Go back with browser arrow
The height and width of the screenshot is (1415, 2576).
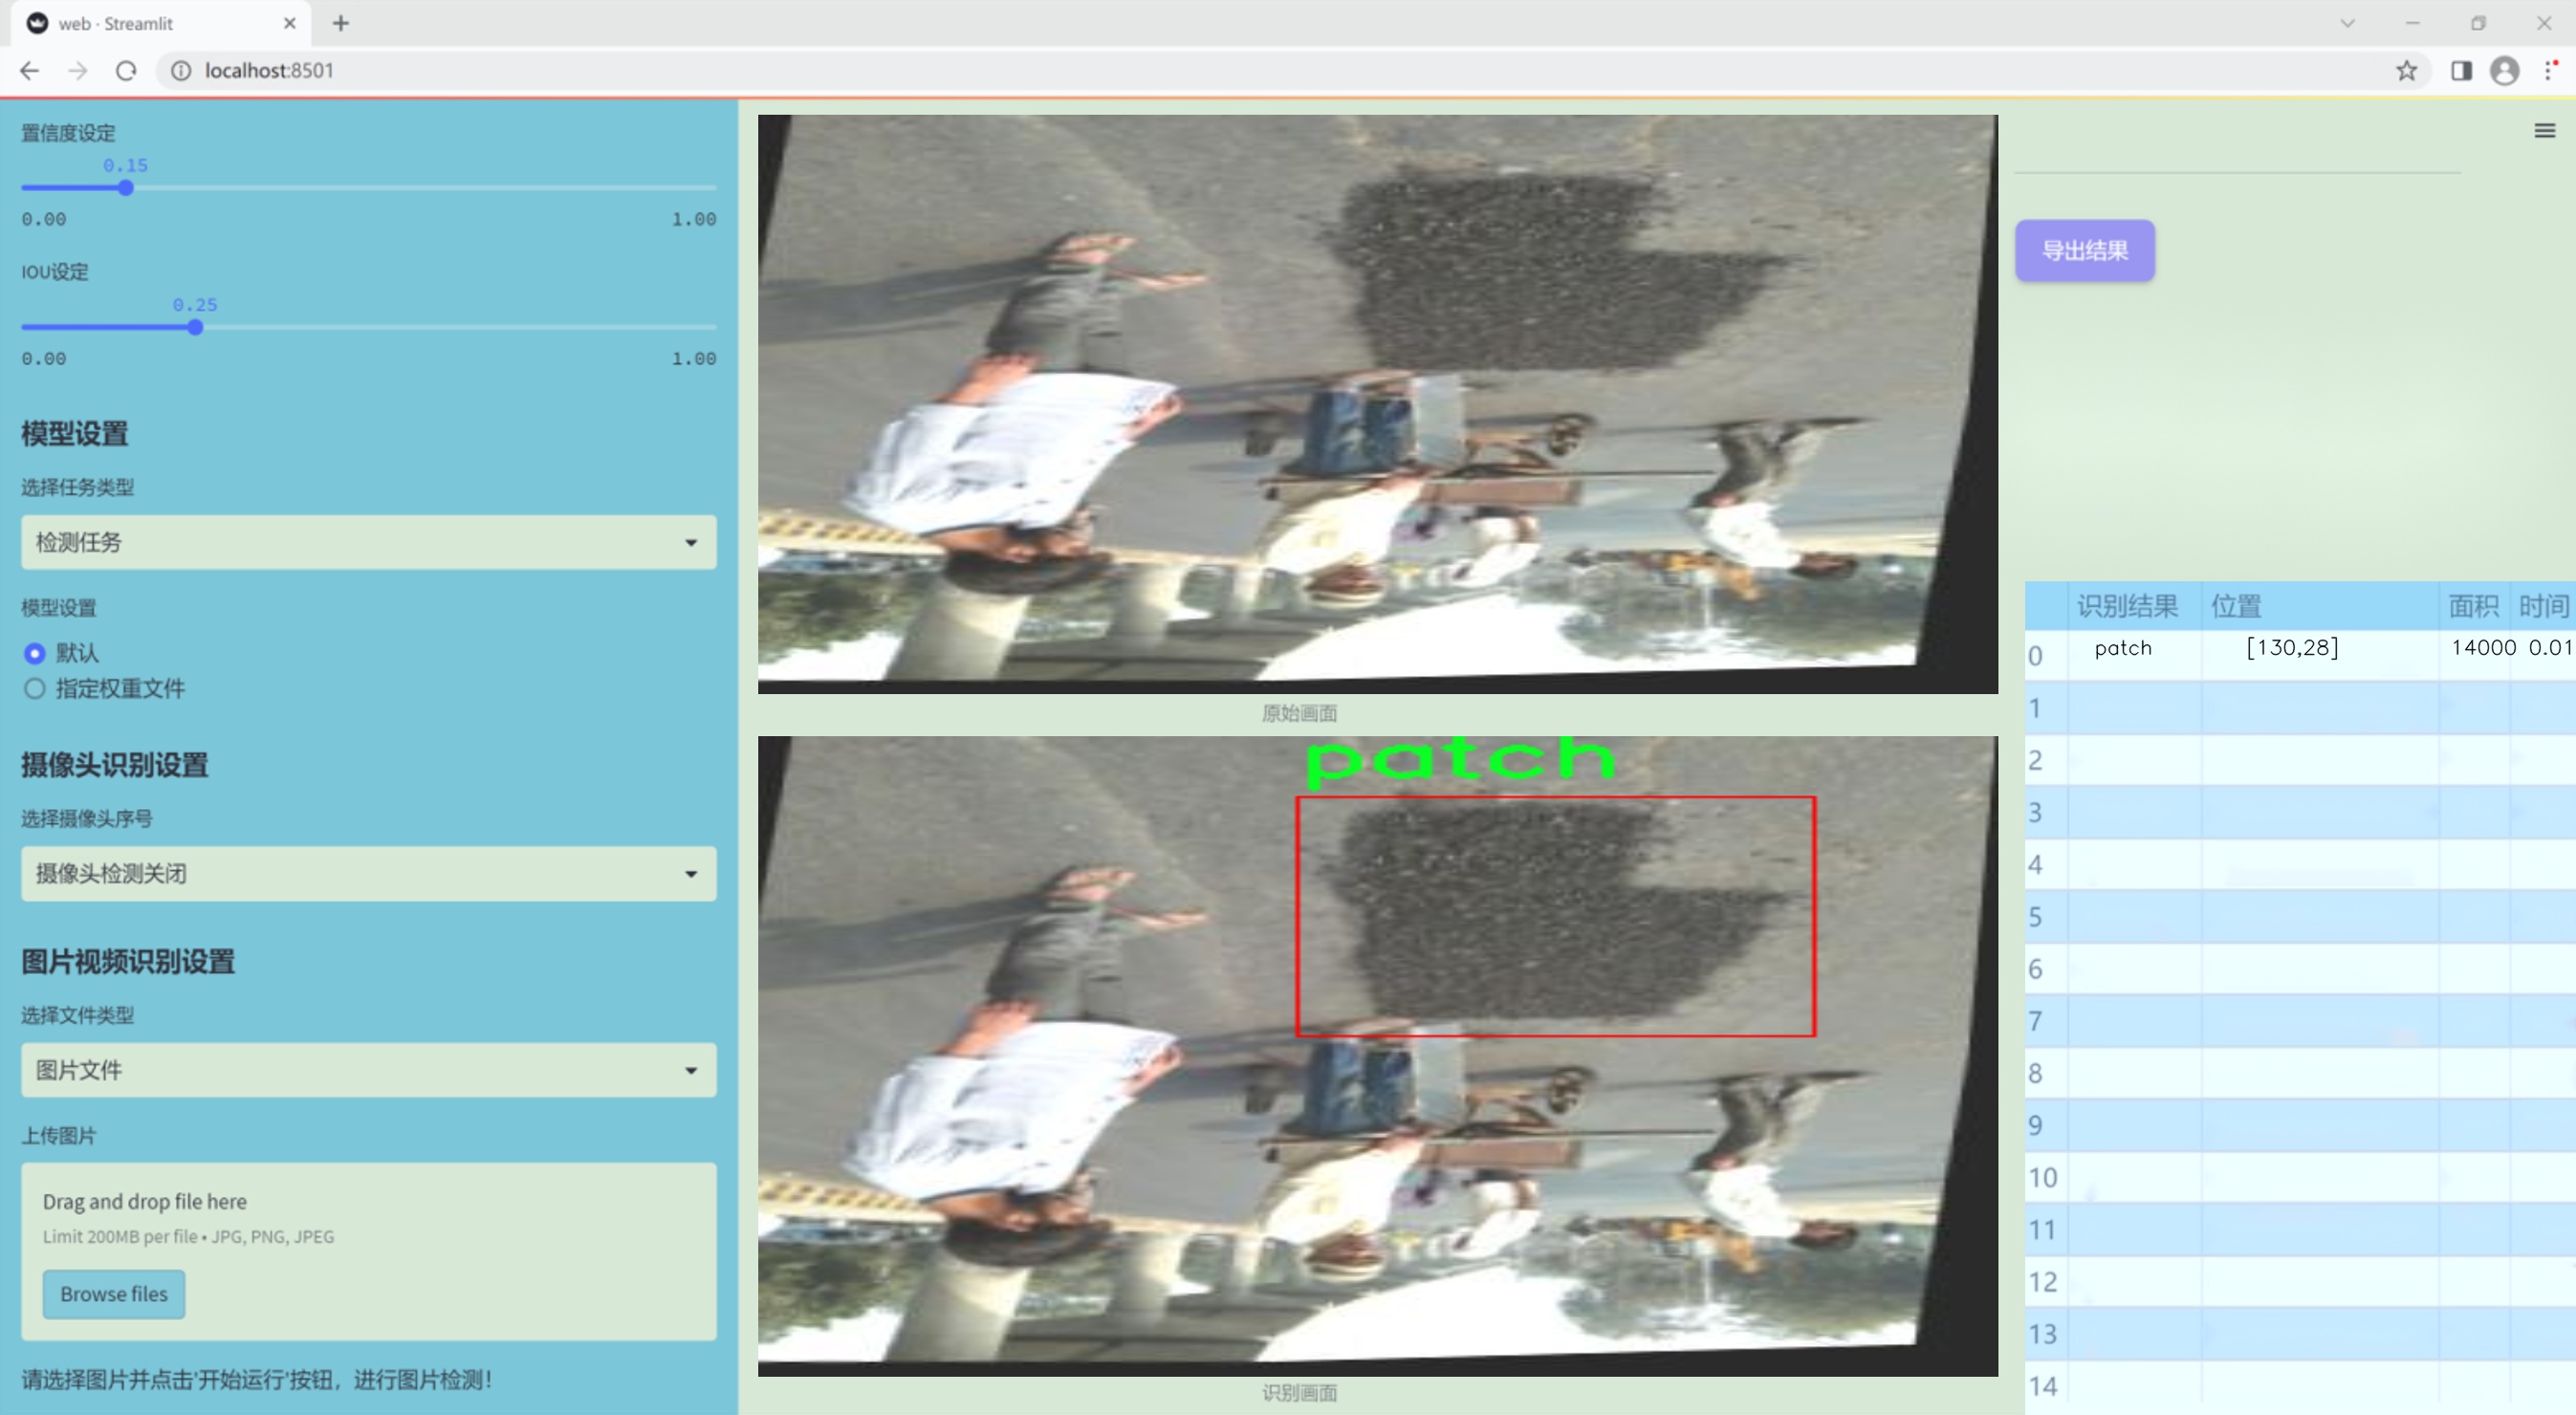30,71
